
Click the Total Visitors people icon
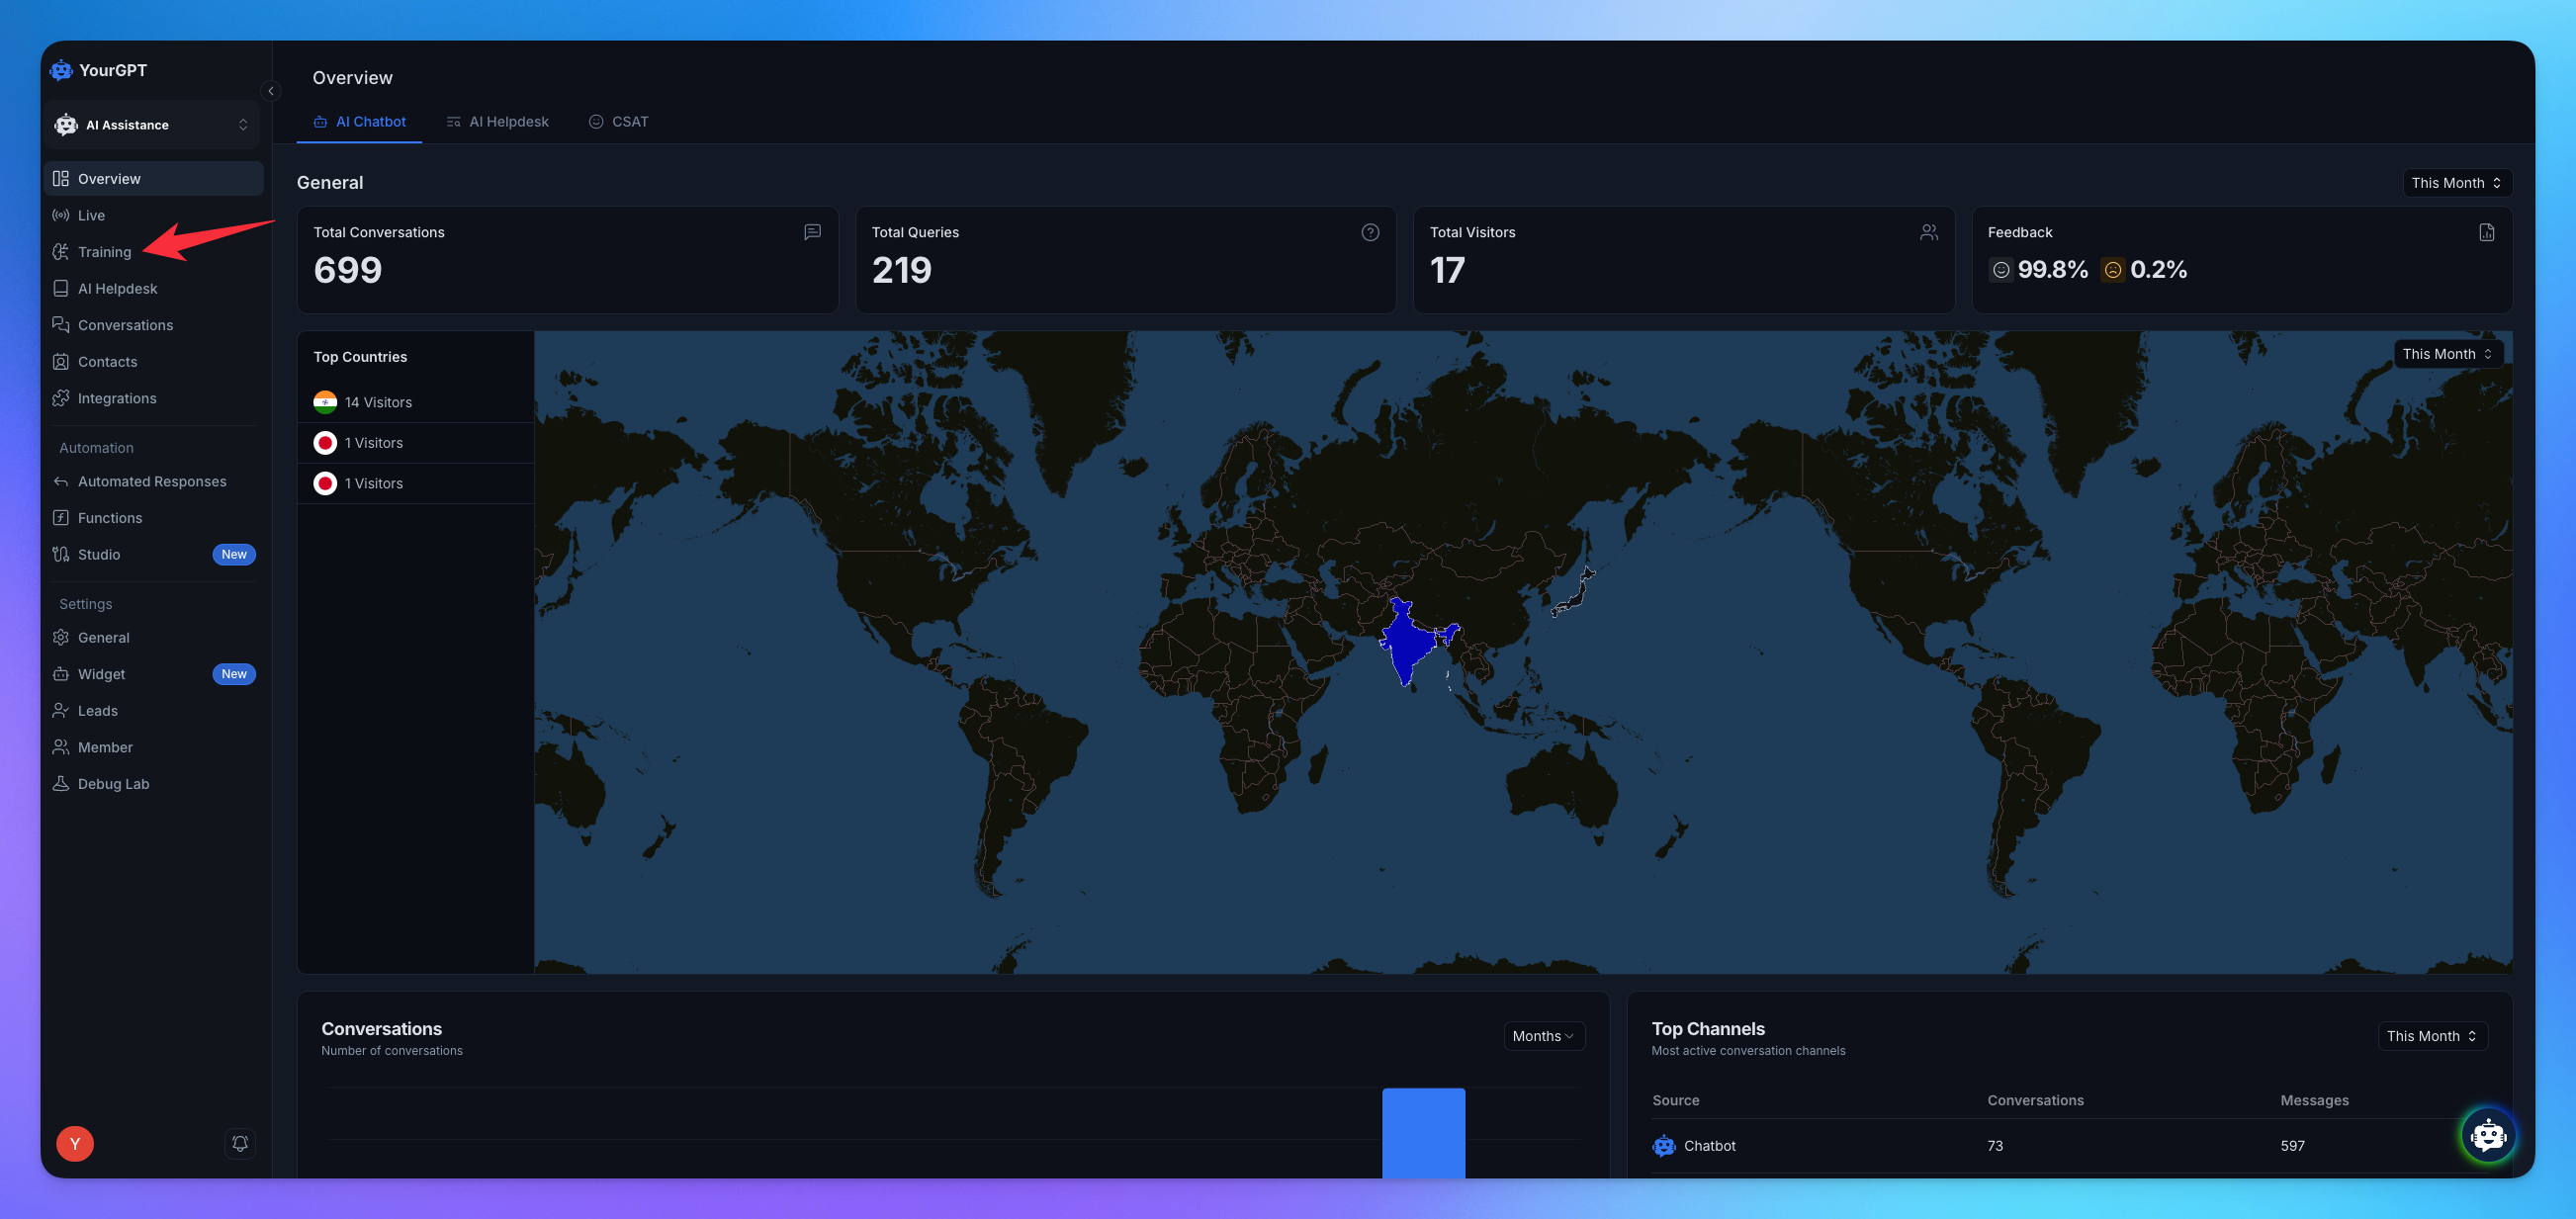point(1928,232)
